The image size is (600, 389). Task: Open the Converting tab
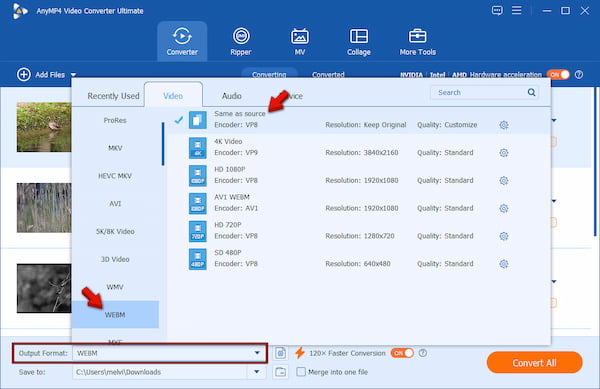(269, 75)
